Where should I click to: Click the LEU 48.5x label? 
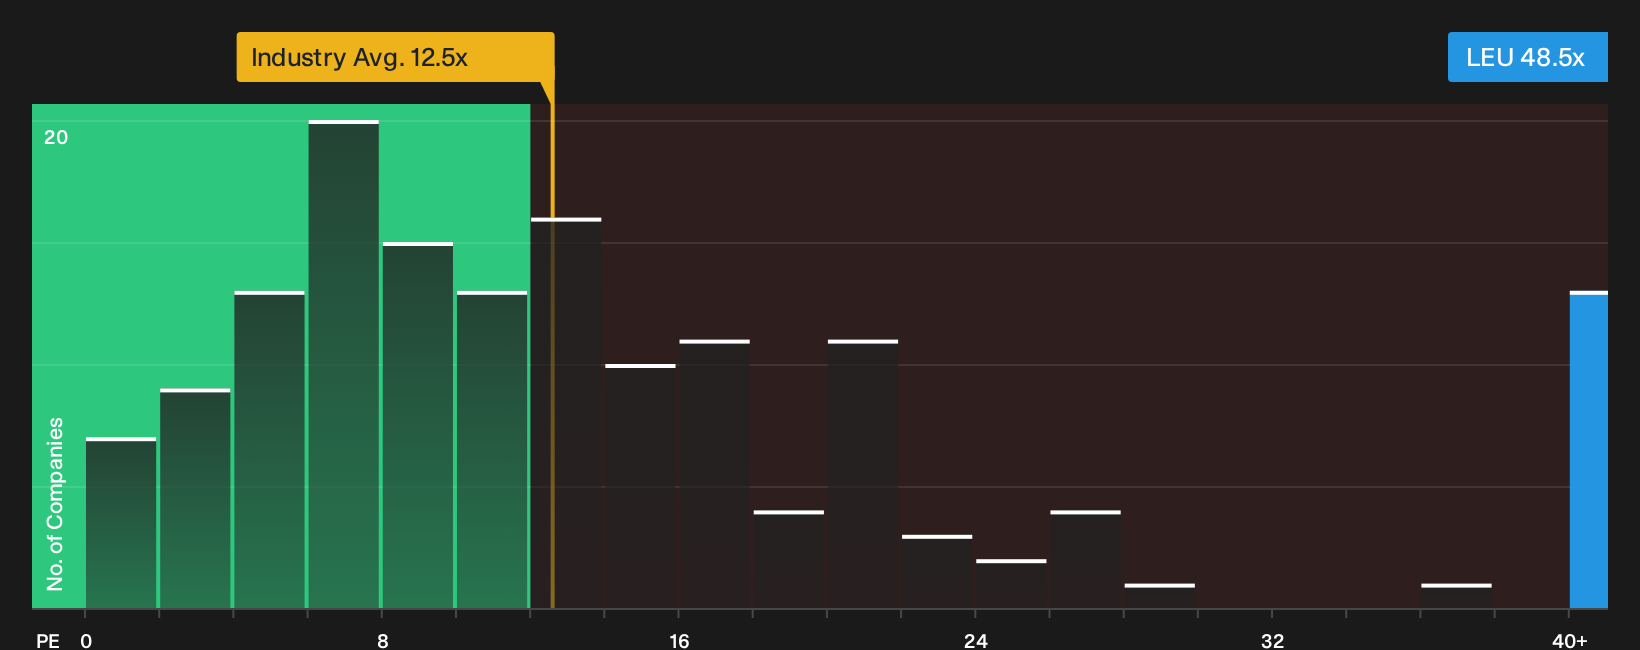click(x=1527, y=57)
